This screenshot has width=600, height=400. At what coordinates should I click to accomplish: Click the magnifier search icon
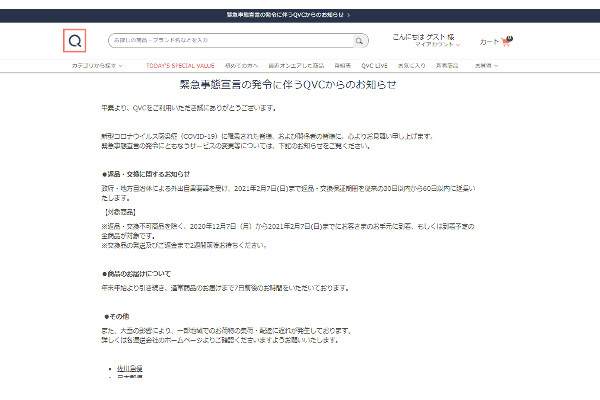coord(361,40)
